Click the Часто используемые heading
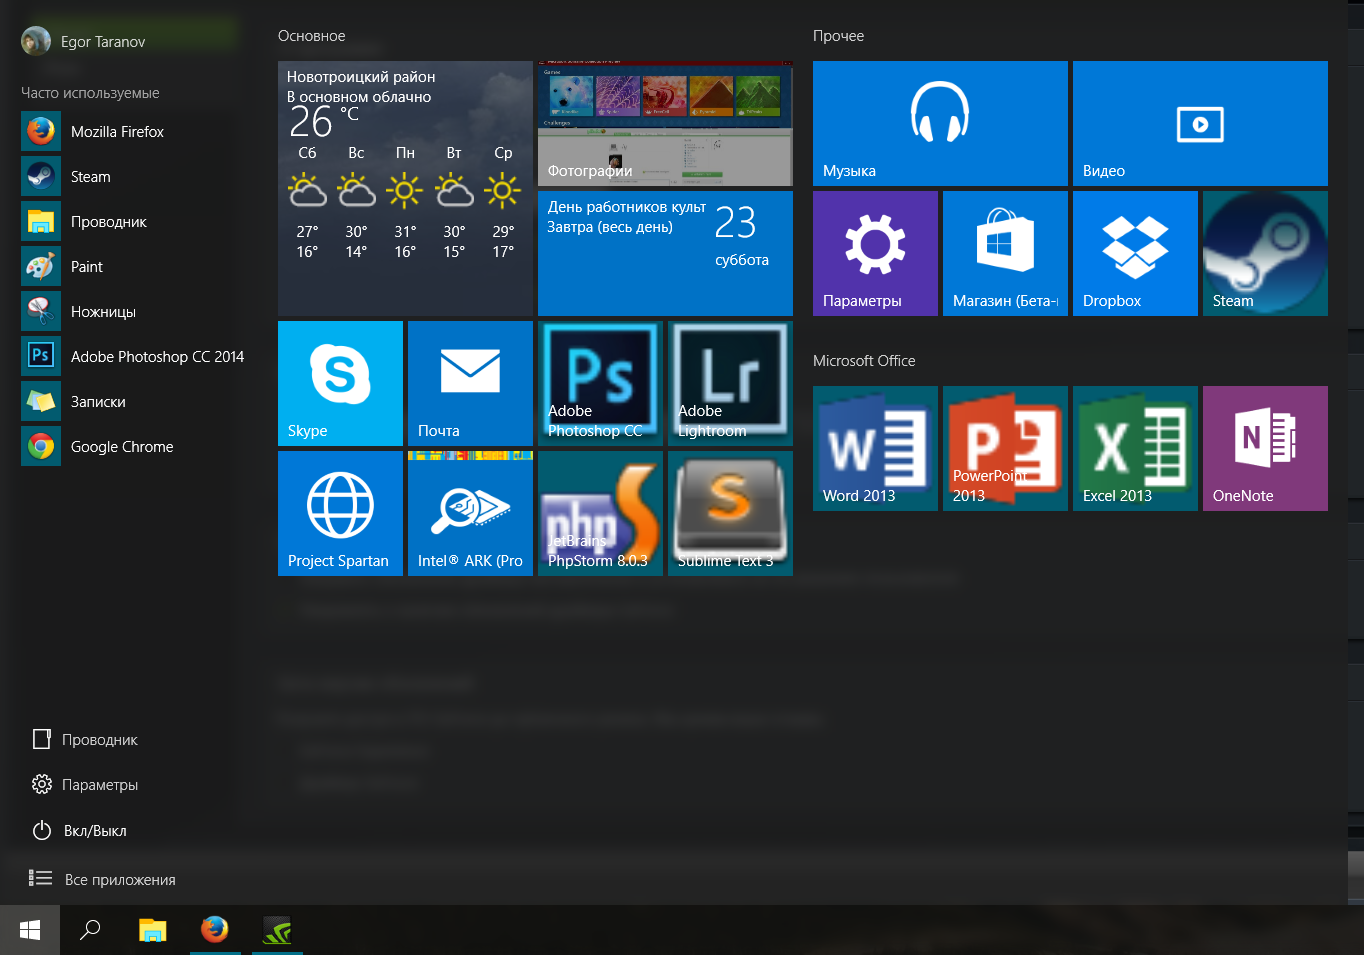 [x=90, y=93]
